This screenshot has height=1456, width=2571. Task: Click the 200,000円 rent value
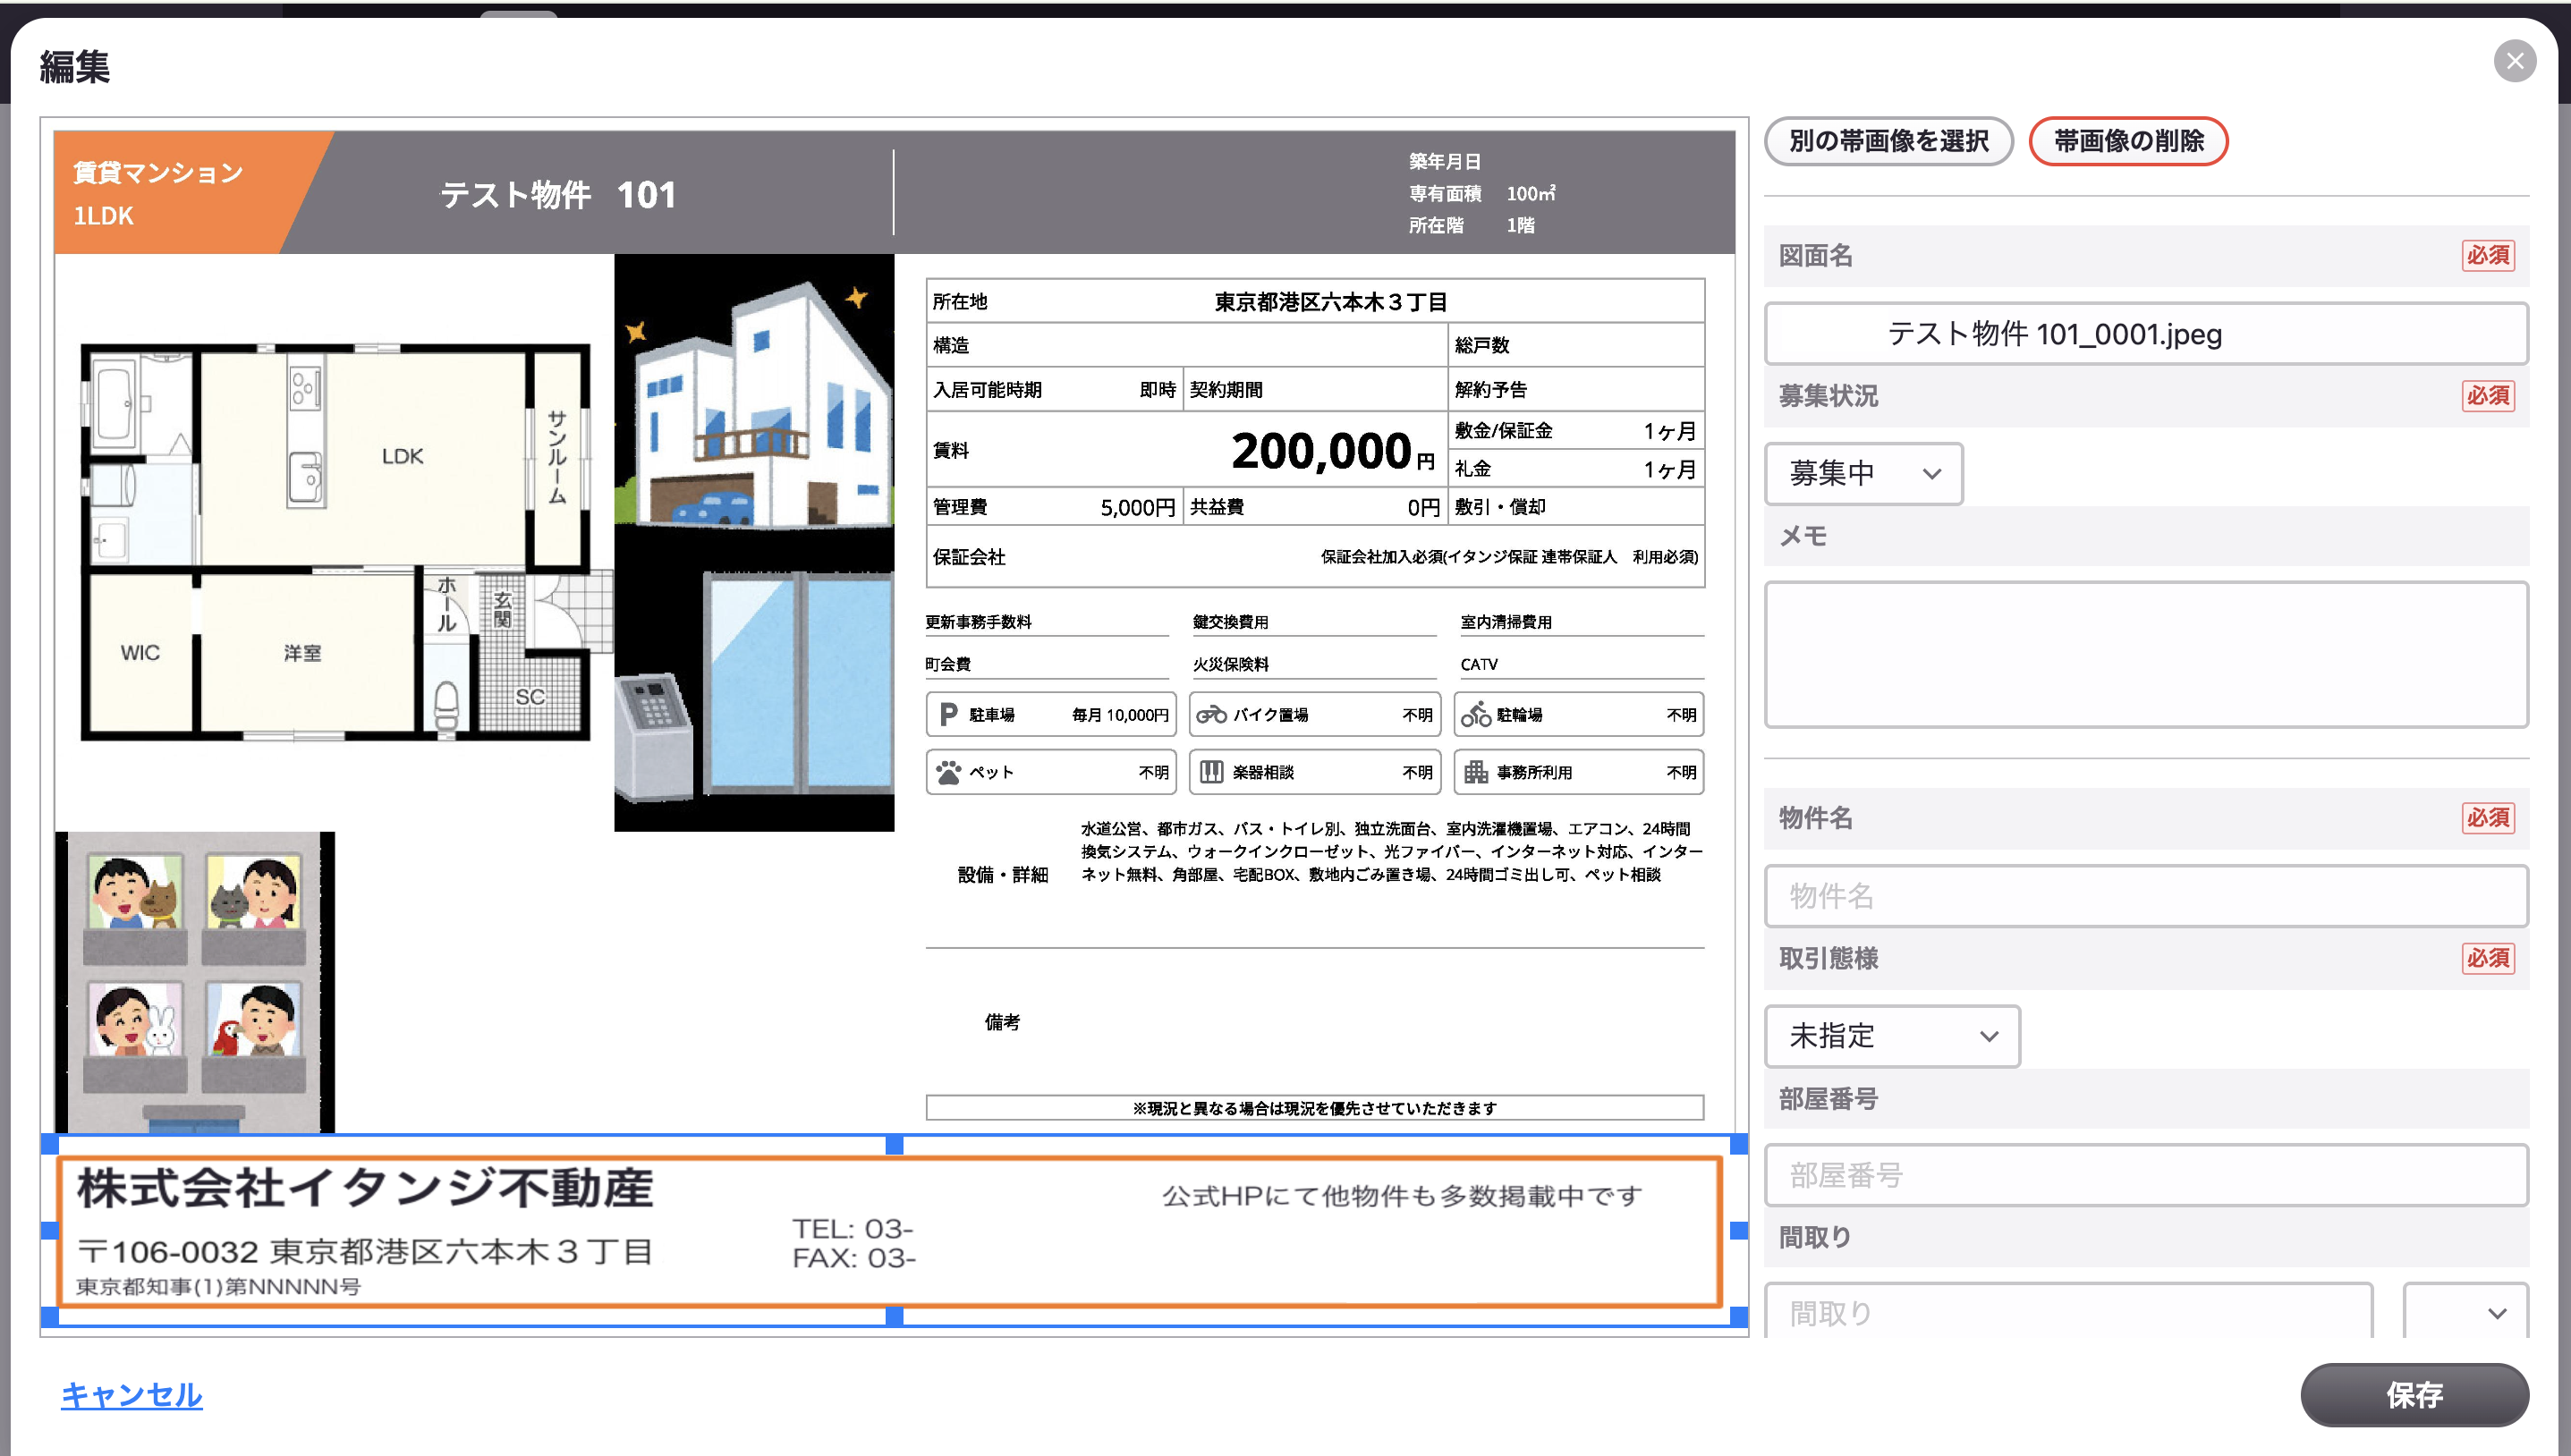click(x=1332, y=451)
